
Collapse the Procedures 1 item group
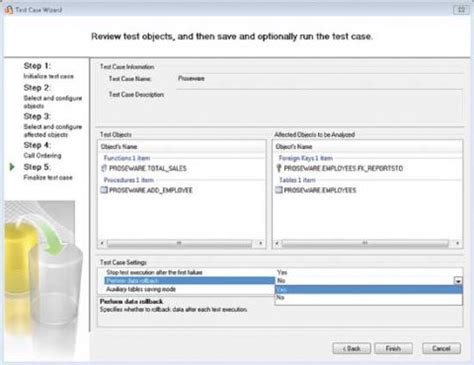tap(129, 180)
